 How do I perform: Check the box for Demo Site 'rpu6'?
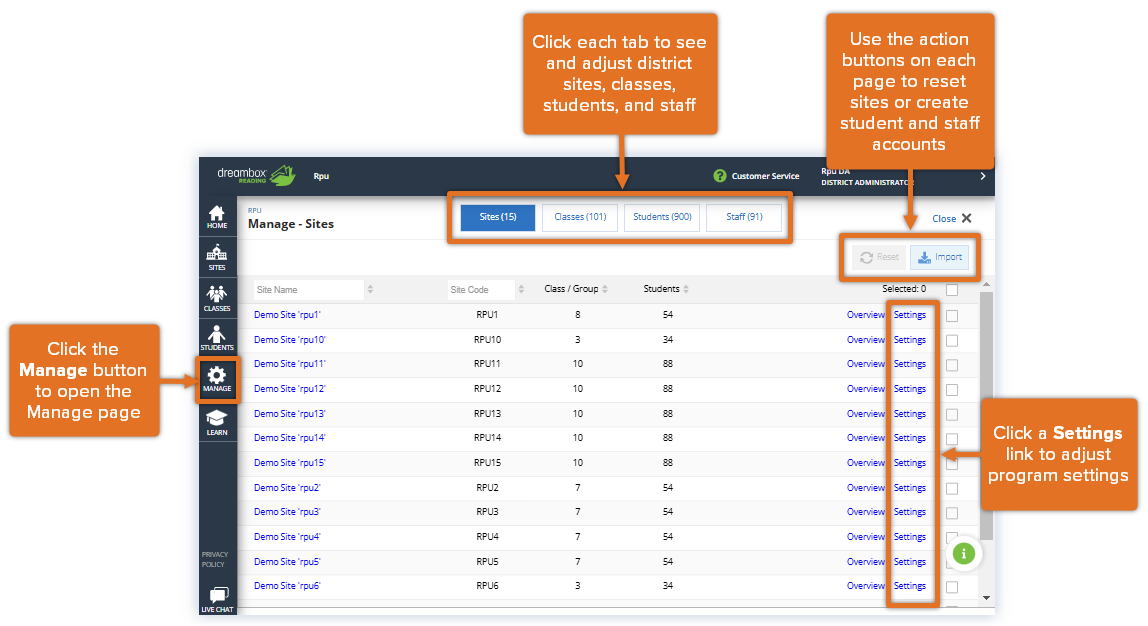(x=952, y=586)
